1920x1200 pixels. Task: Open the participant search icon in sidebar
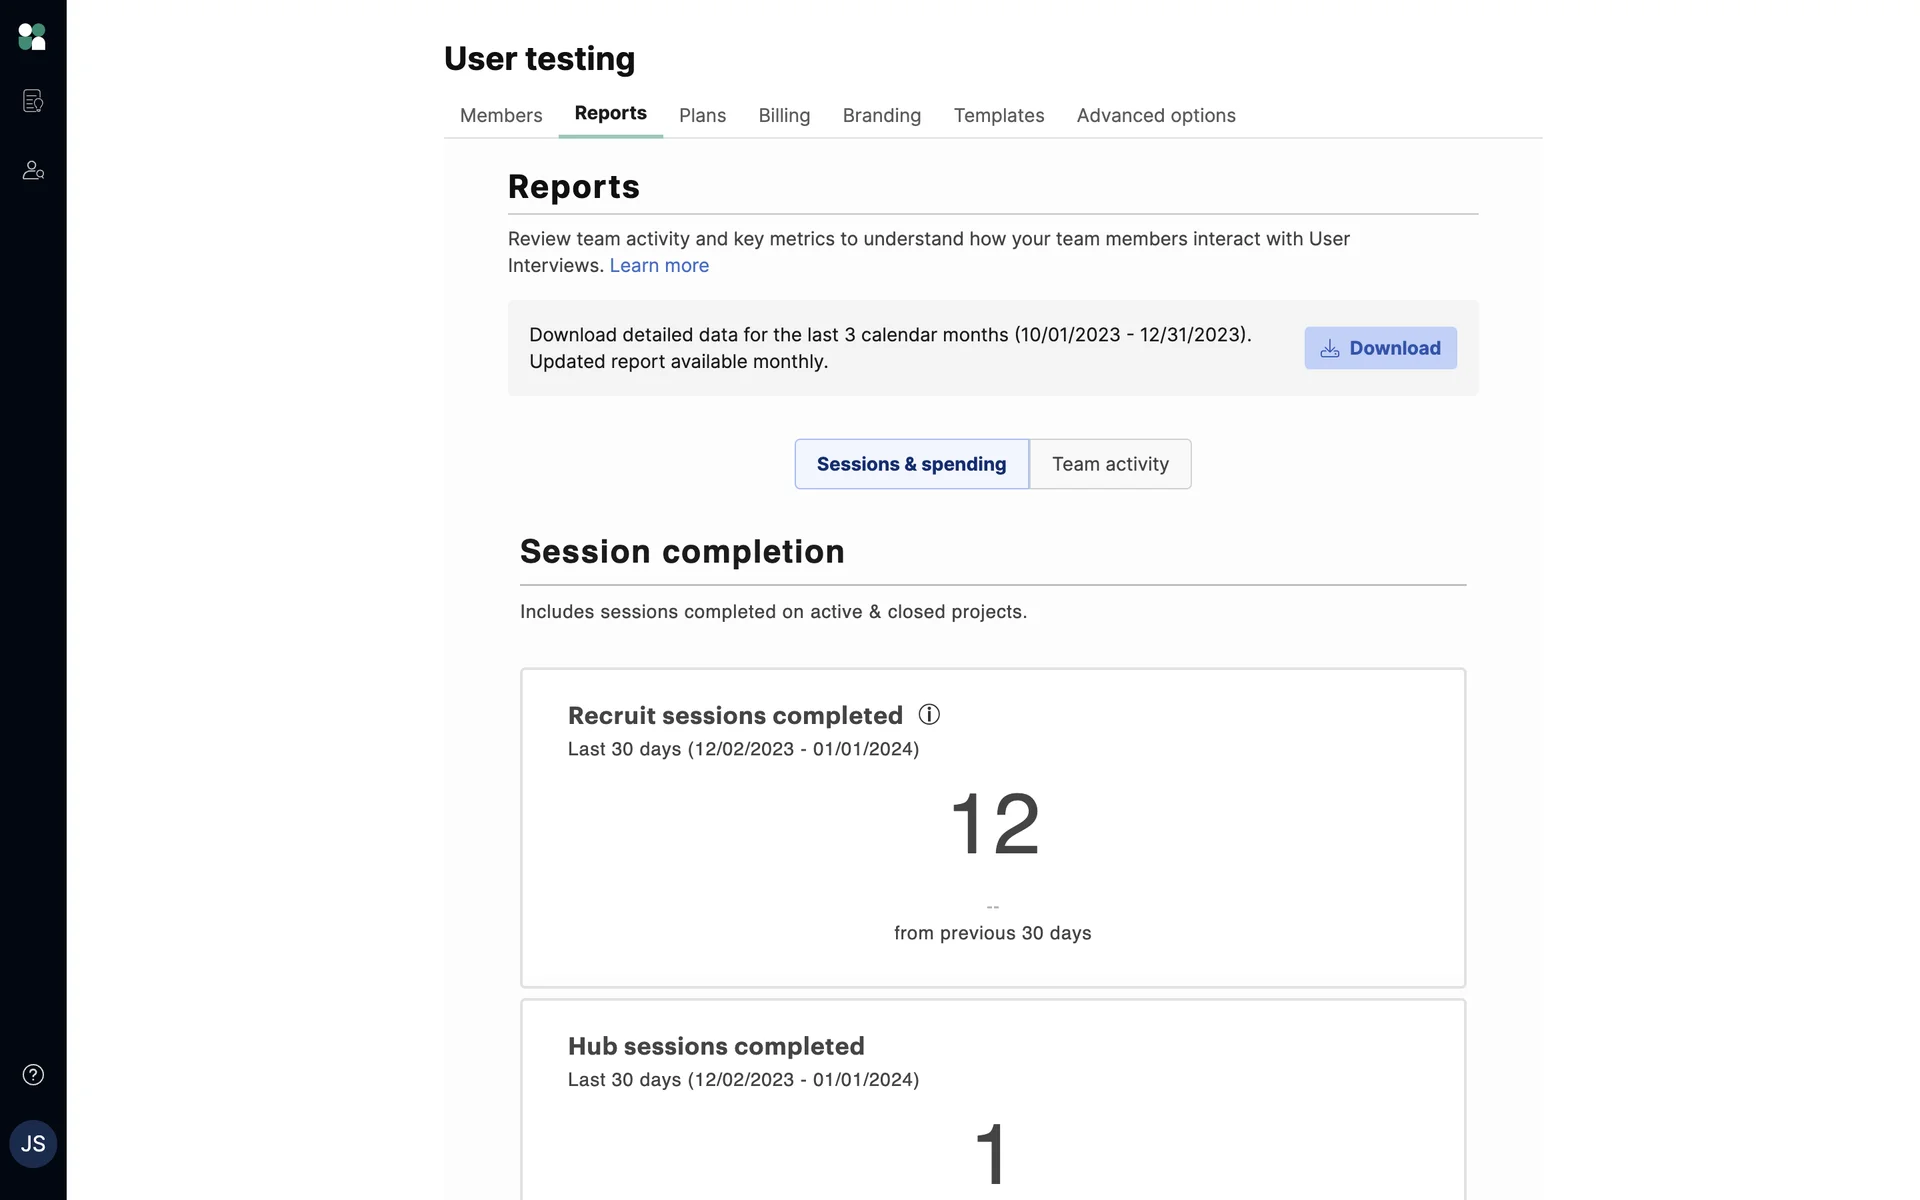(x=33, y=170)
